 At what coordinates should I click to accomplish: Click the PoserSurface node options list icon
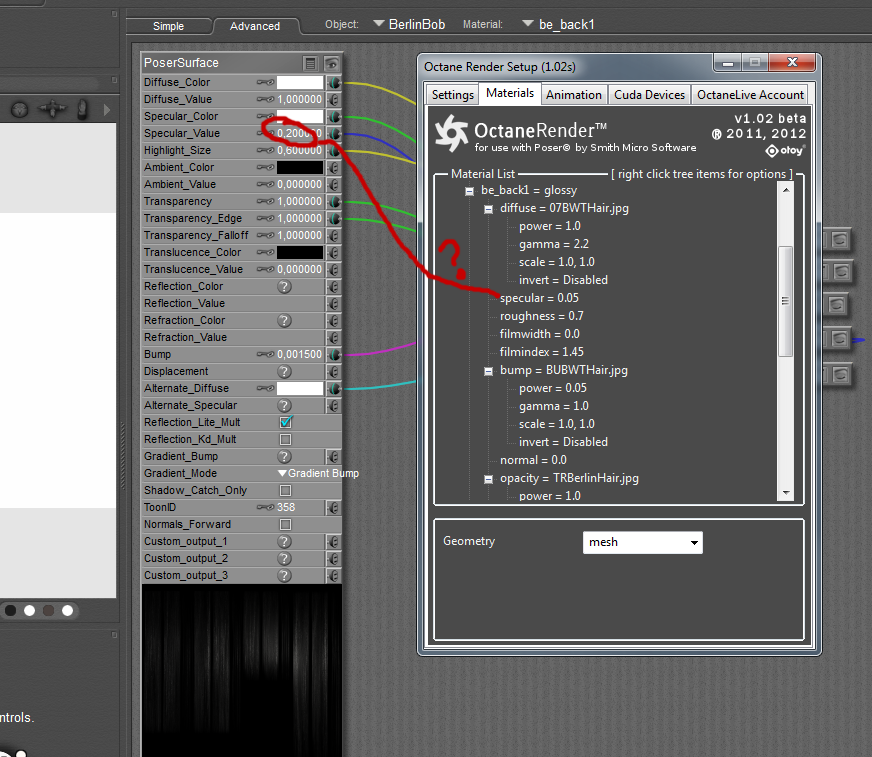click(310, 63)
